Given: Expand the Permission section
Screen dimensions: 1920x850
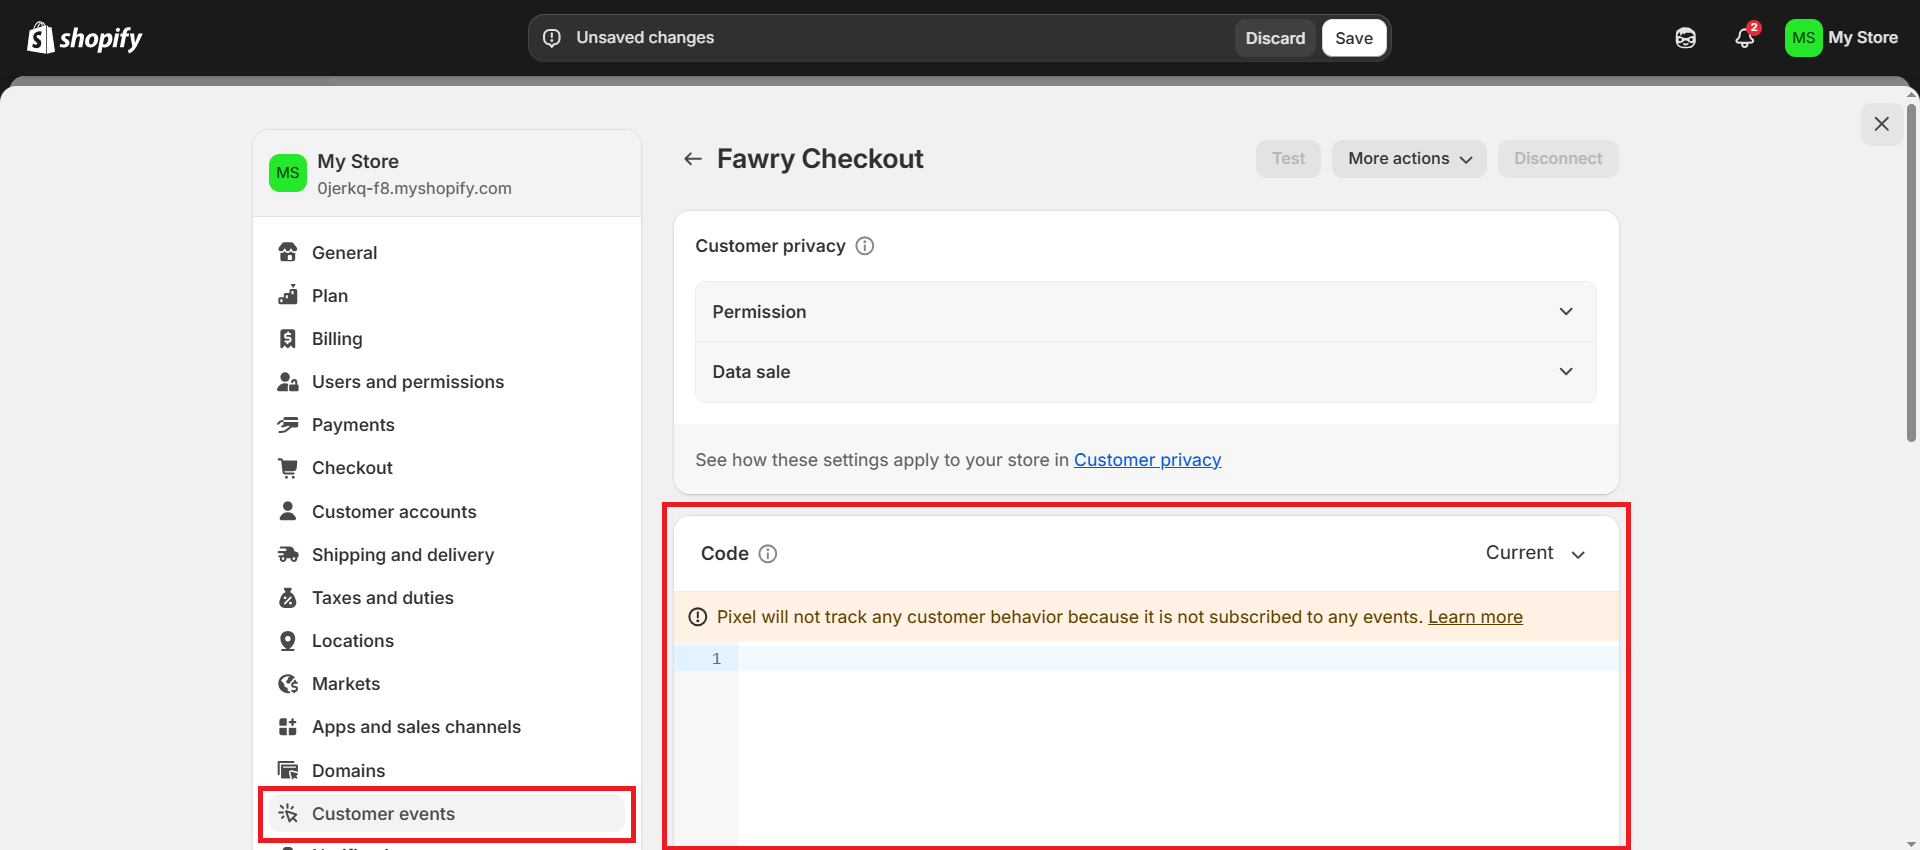Looking at the screenshot, I should [x=1146, y=312].
